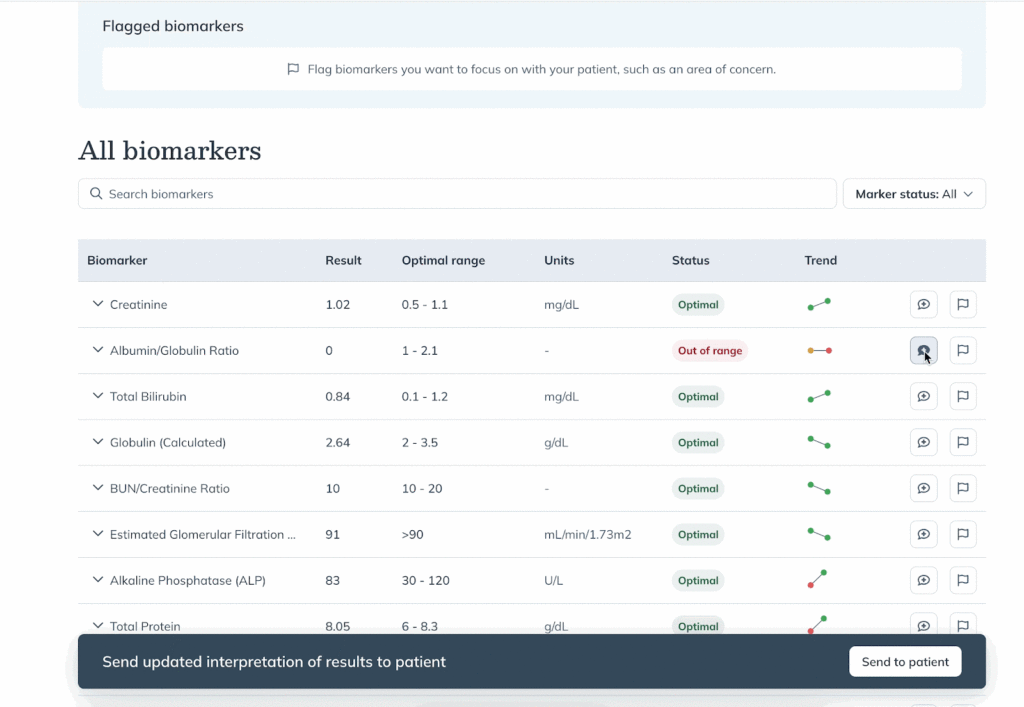Viewport: 1024px width, 707px height.
Task: Expand the Total Protein row
Action: click(x=97, y=625)
